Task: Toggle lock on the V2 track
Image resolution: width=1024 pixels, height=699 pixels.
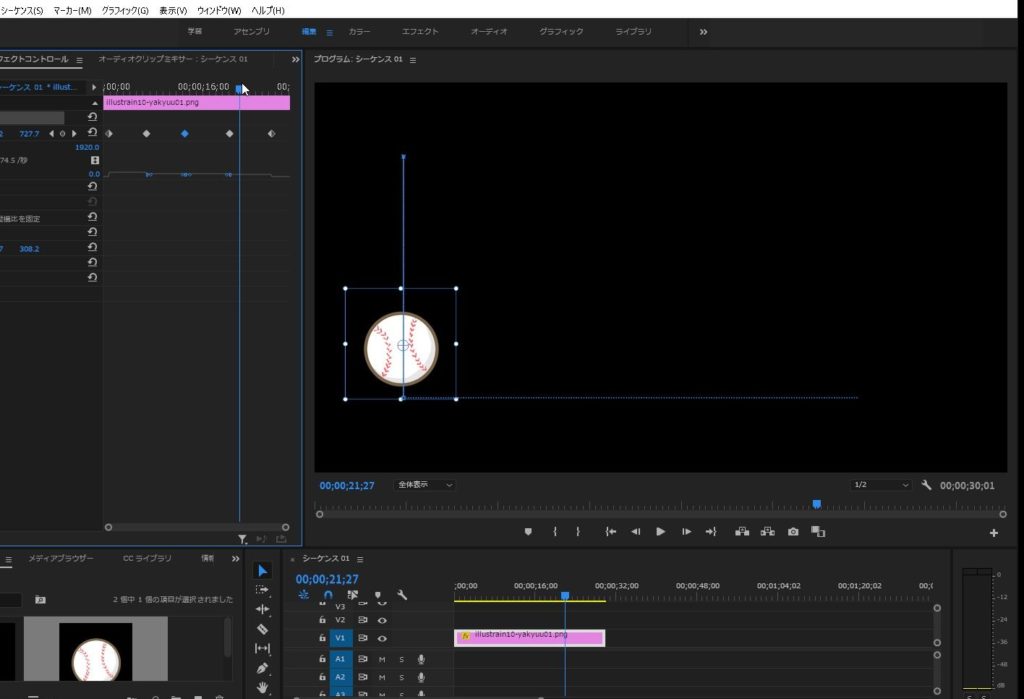Action: [x=322, y=620]
